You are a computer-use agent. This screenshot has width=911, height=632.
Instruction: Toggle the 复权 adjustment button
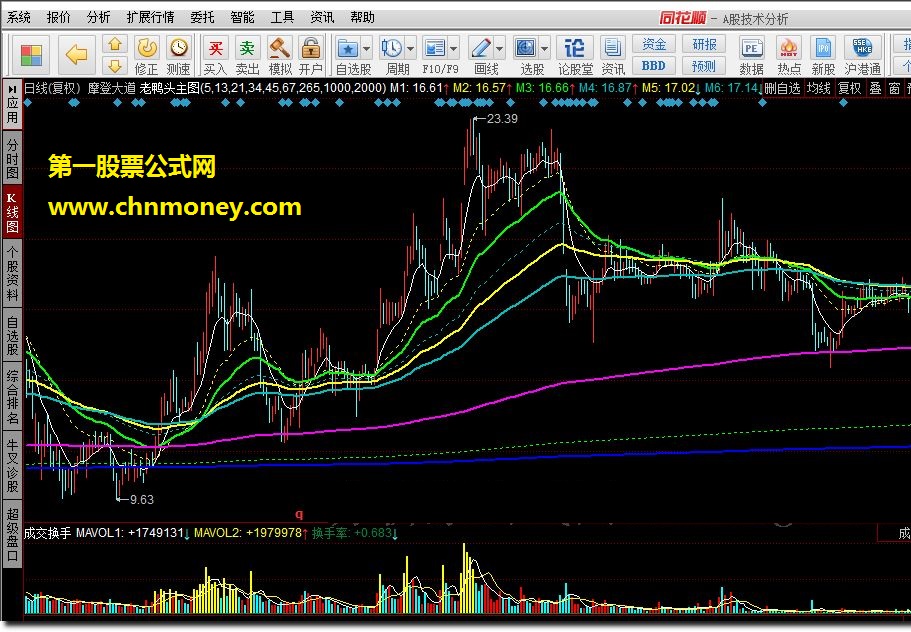click(849, 89)
